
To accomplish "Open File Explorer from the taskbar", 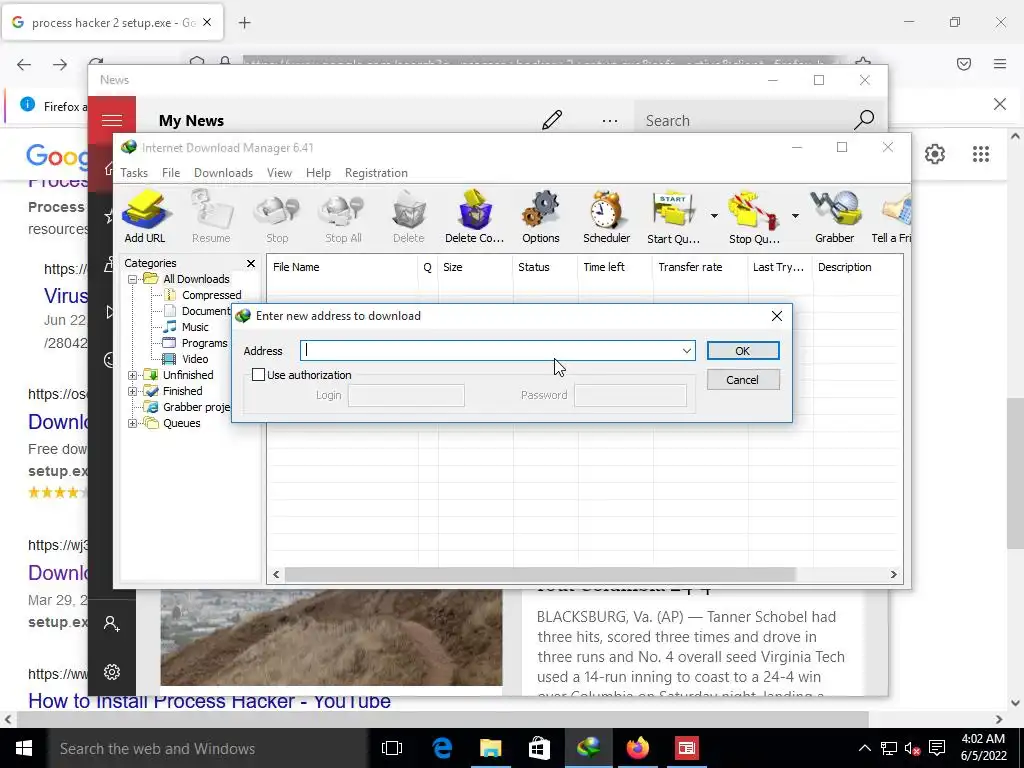I will point(490,748).
